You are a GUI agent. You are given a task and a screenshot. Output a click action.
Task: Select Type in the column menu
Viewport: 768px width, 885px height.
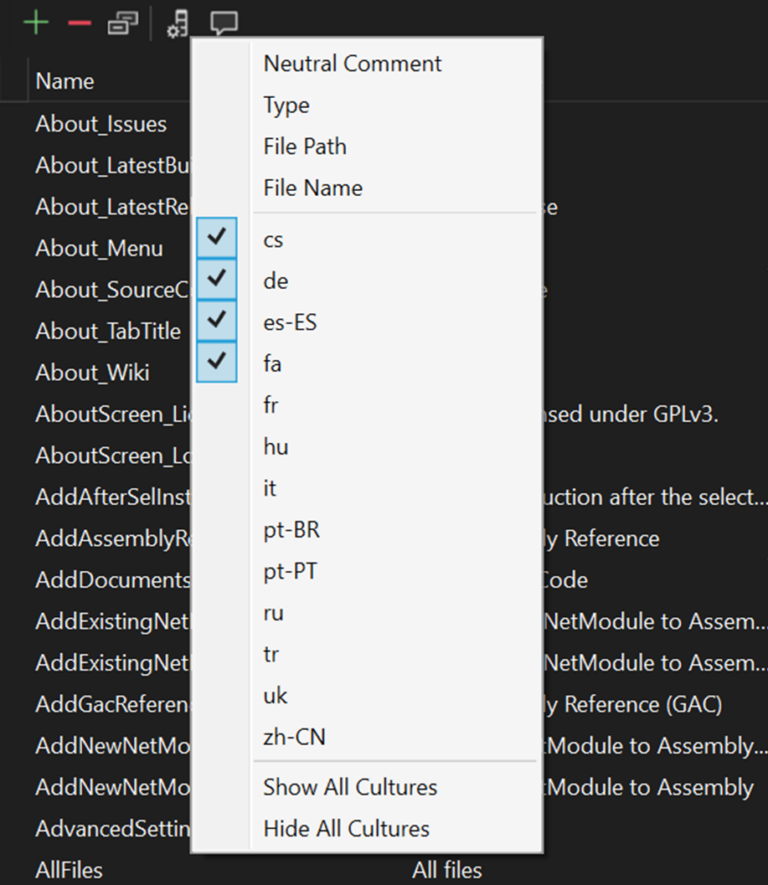[x=286, y=104]
